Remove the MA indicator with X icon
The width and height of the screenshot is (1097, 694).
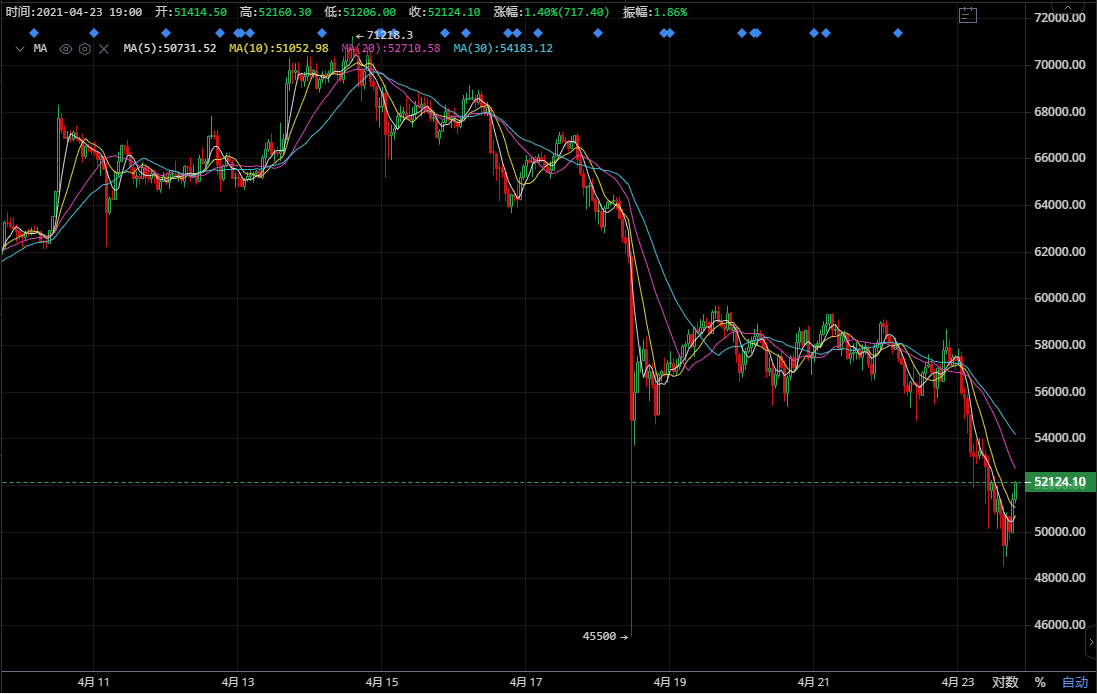coord(104,48)
